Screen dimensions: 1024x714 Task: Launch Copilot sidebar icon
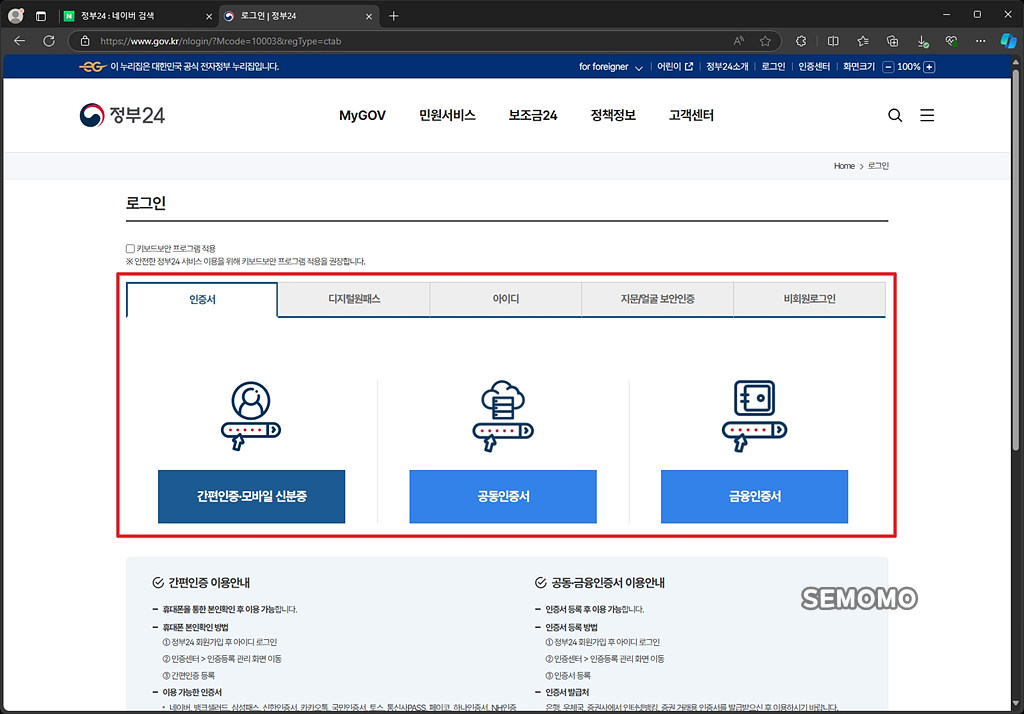point(1008,41)
